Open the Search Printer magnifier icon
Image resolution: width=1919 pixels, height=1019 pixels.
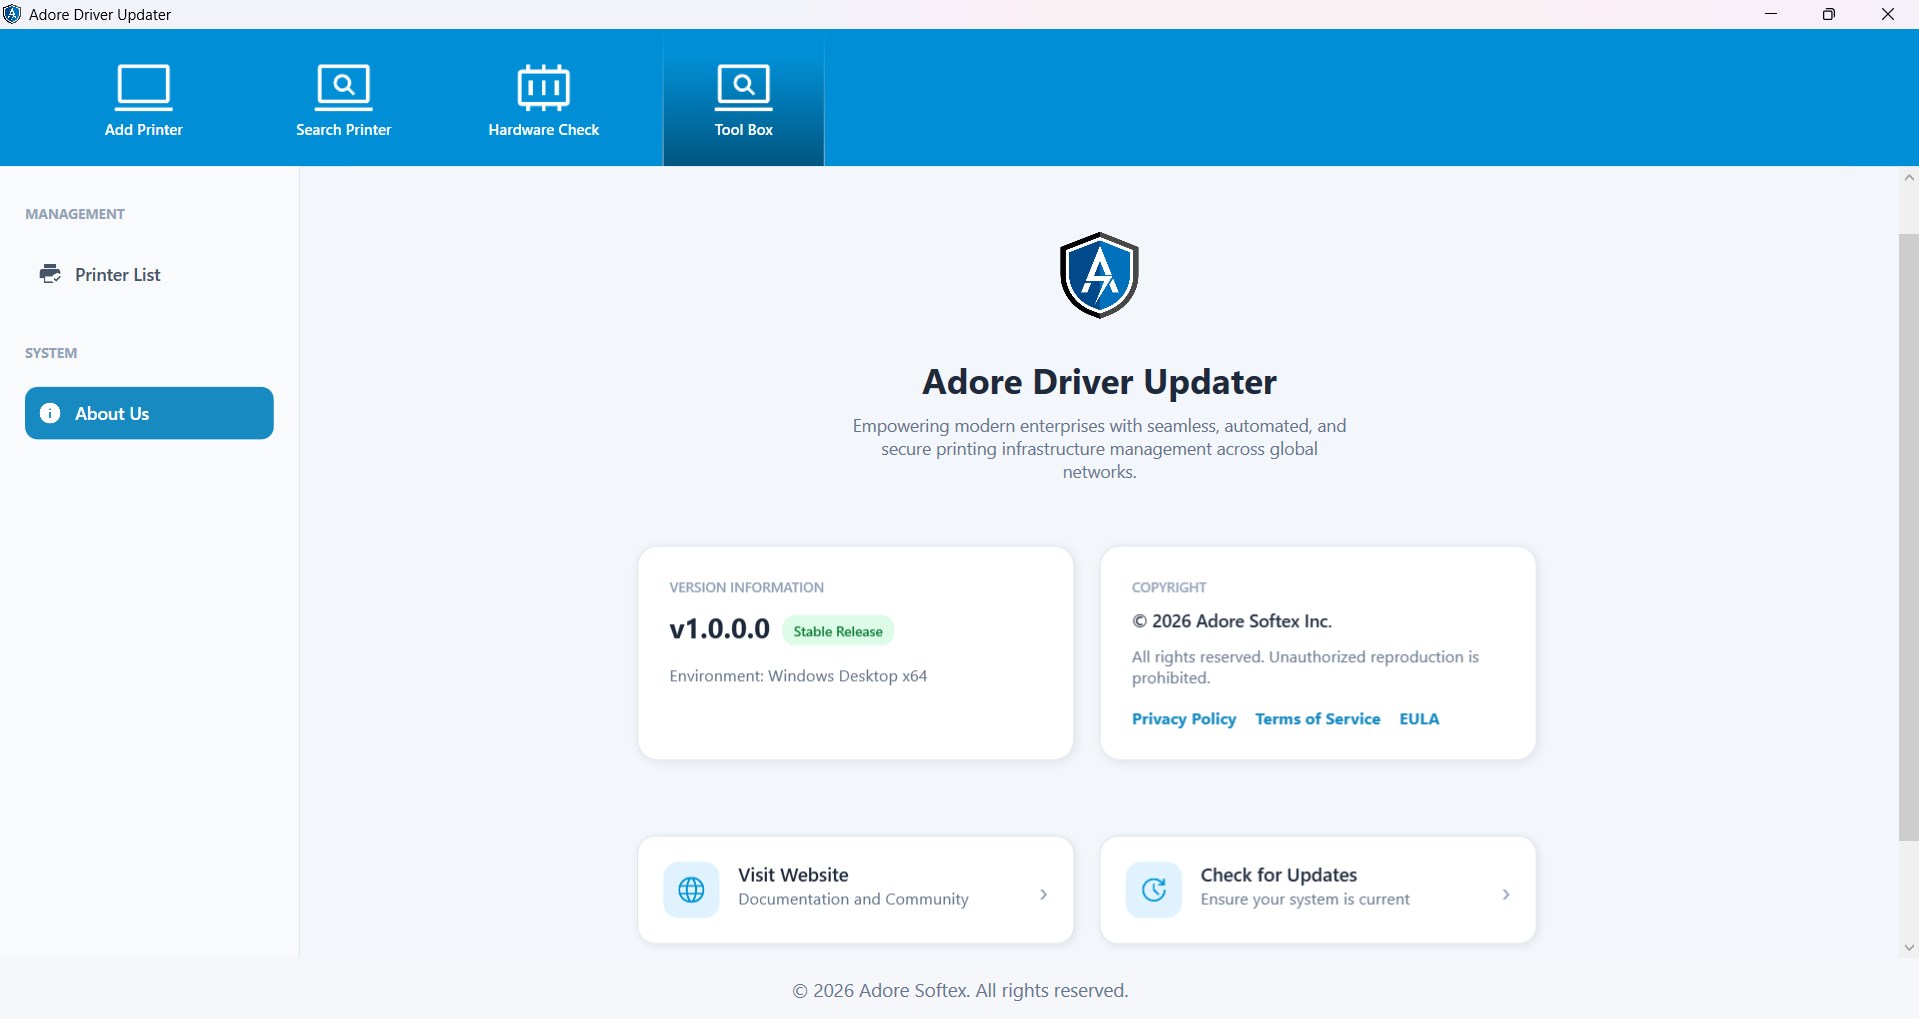click(343, 88)
